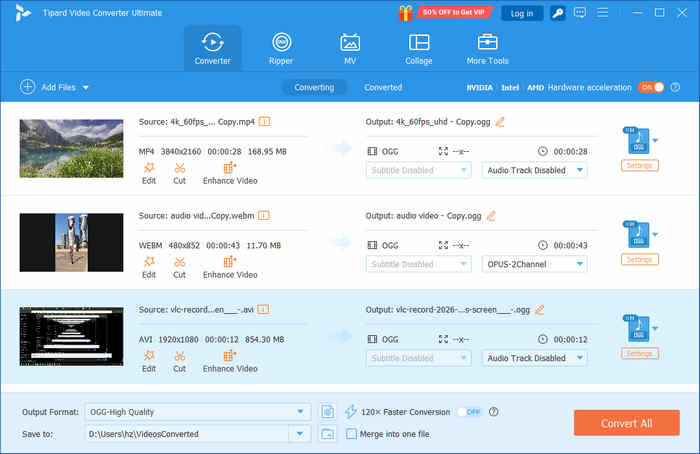700x454 pixels.
Task: Choose OGG format icon for vlc-record file
Action: [x=638, y=329]
